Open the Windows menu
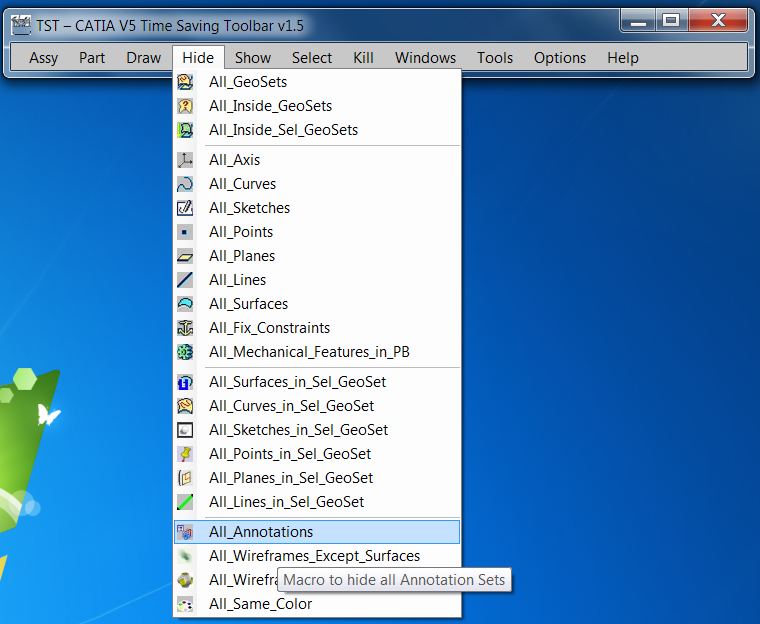This screenshot has width=760, height=624. [x=425, y=58]
